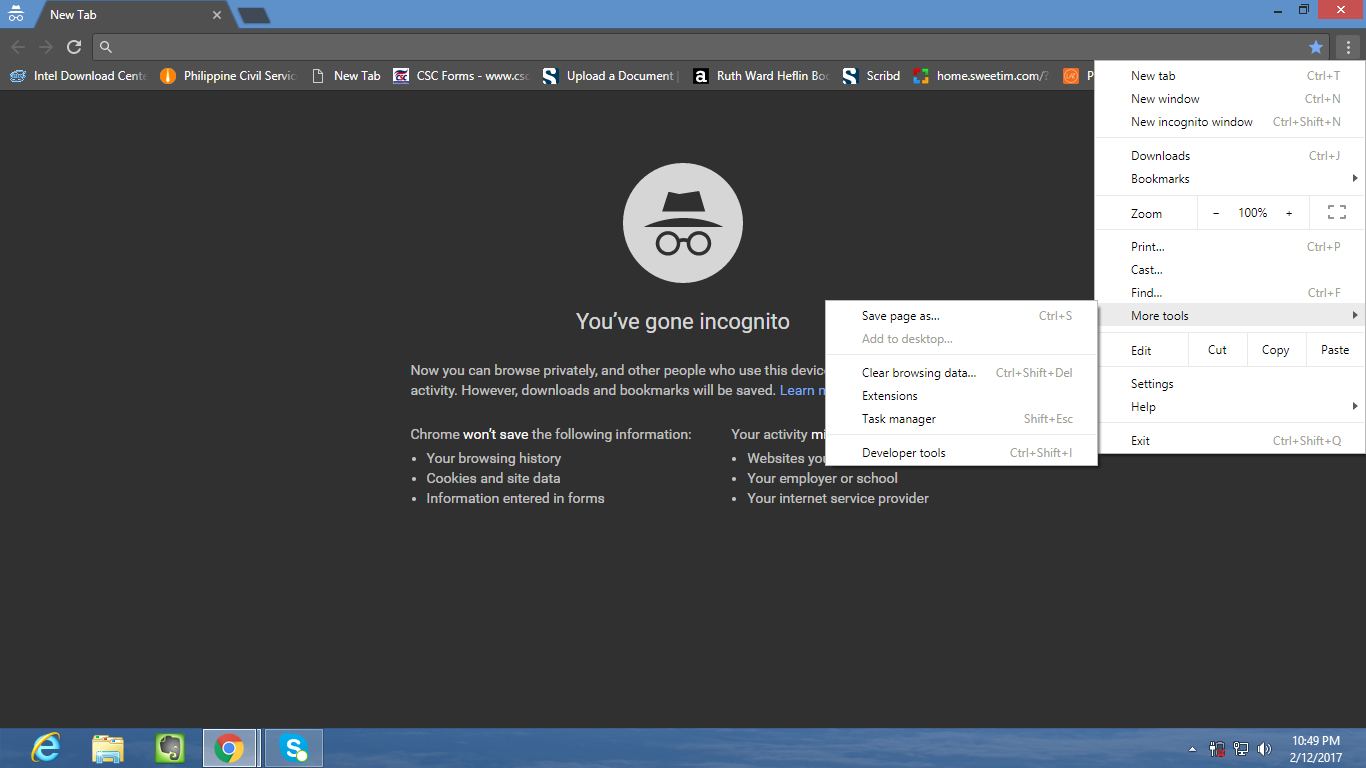The width and height of the screenshot is (1366, 768).
Task: Click the Learn more link
Action: coord(803,390)
